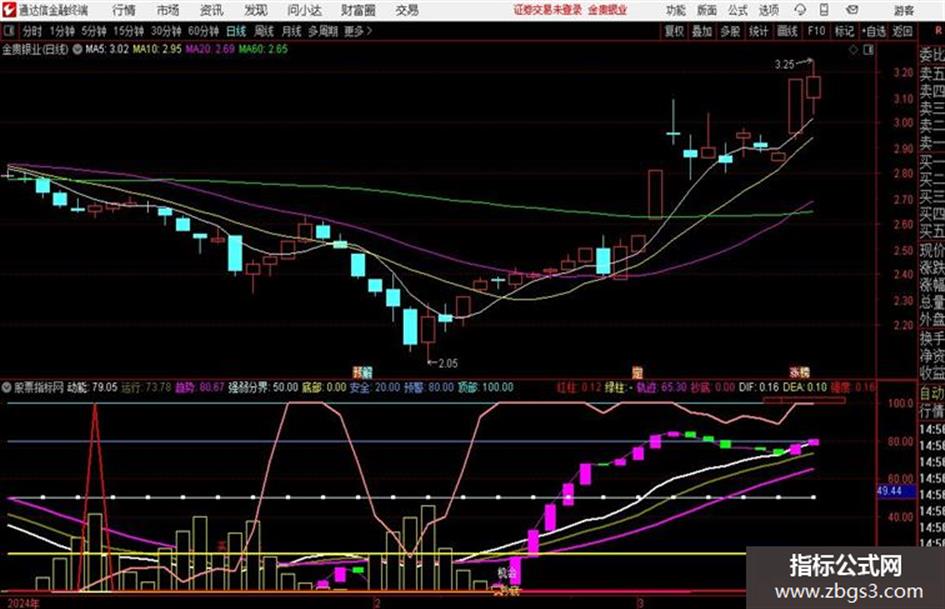Click the 叠加 overlay button
The width and height of the screenshot is (945, 609).
[x=702, y=31]
